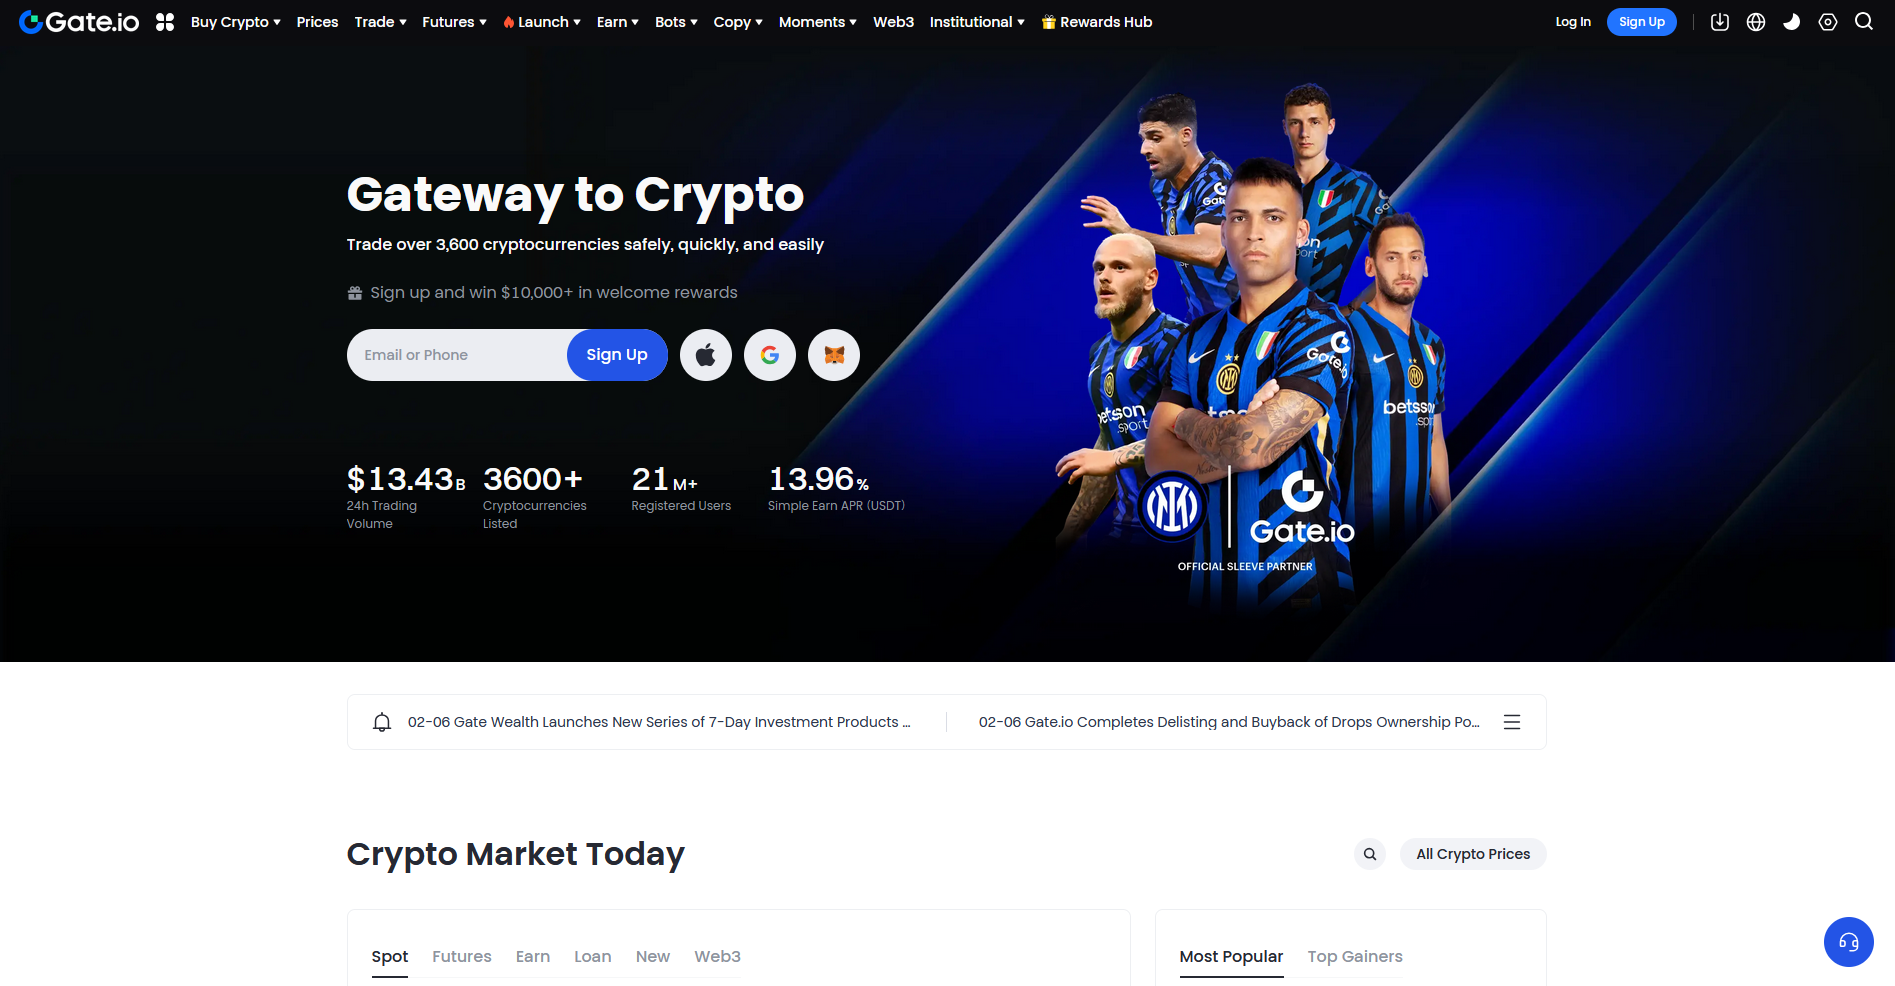Toggle dark mode moon icon
This screenshot has height=986, width=1895.
[1792, 22]
